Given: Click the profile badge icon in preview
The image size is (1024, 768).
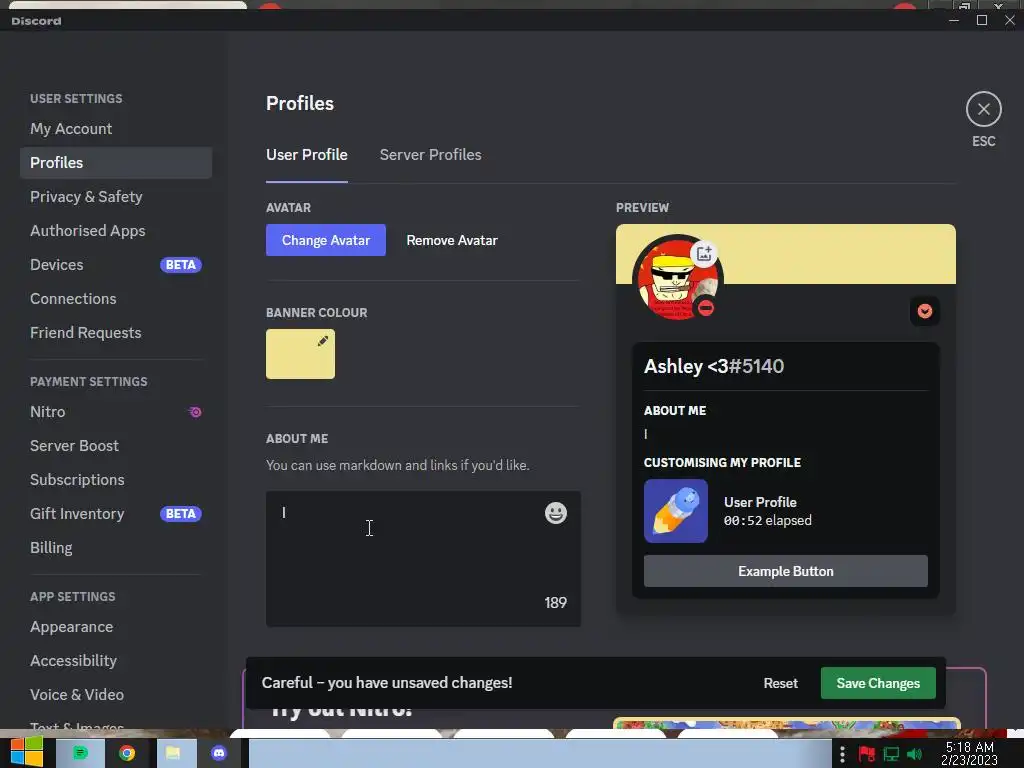Looking at the screenshot, I should 925,311.
